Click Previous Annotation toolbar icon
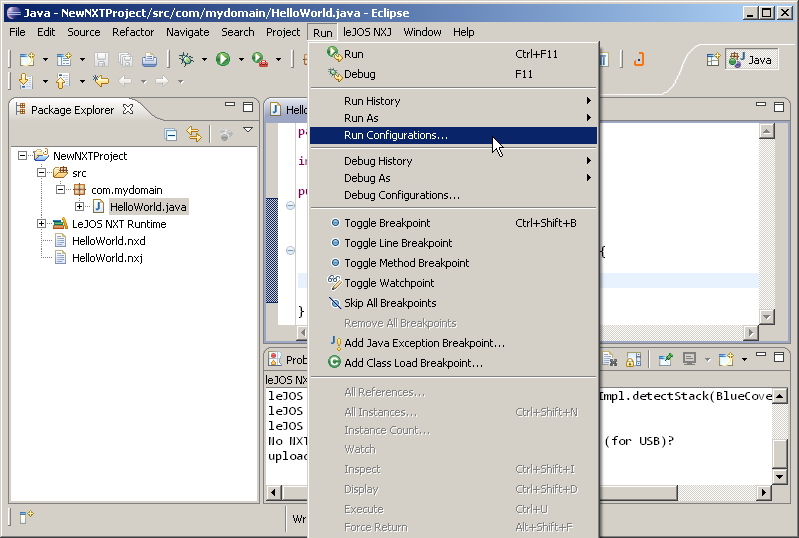Image resolution: width=799 pixels, height=538 pixels. [63, 81]
